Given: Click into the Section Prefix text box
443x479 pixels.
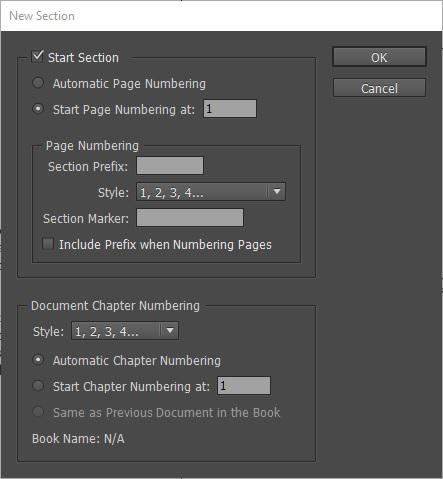Looking at the screenshot, I should pos(170,166).
